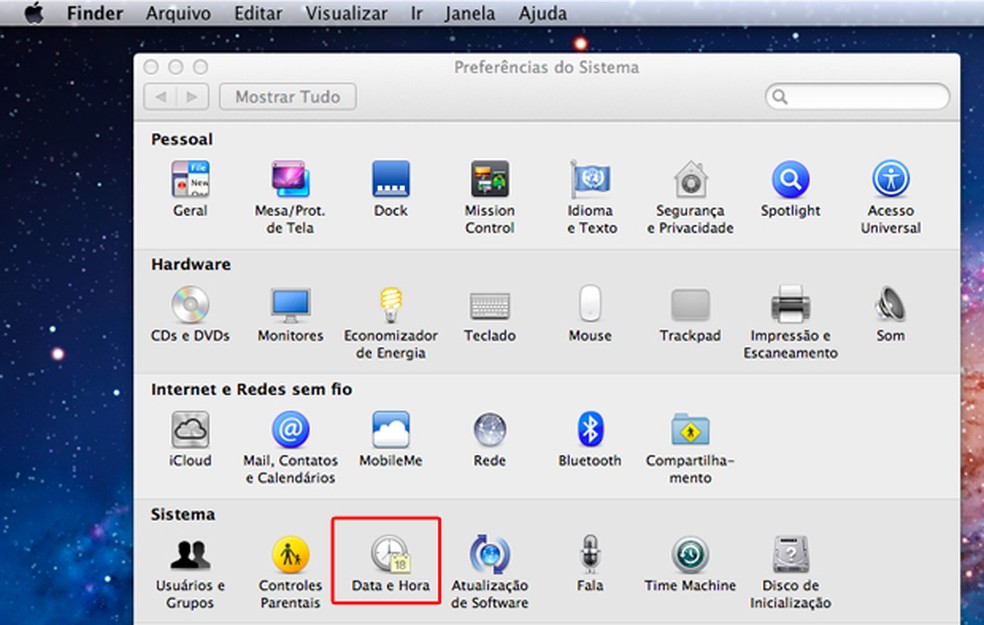Open the Finder menu
Screen dimensions: 984x625
[95, 13]
